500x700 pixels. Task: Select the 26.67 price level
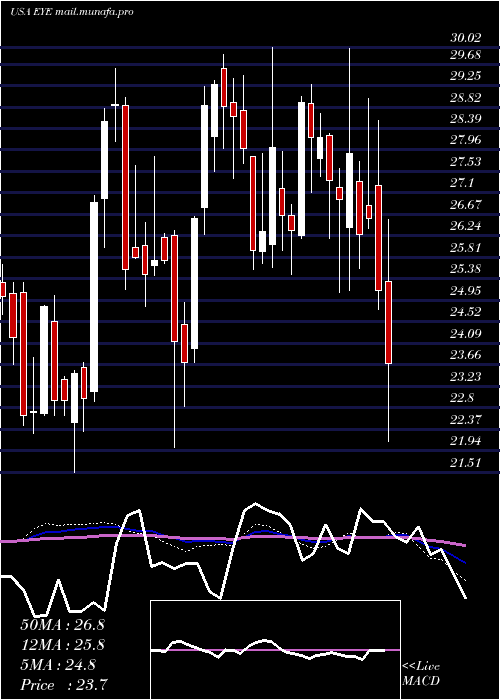[466, 204]
